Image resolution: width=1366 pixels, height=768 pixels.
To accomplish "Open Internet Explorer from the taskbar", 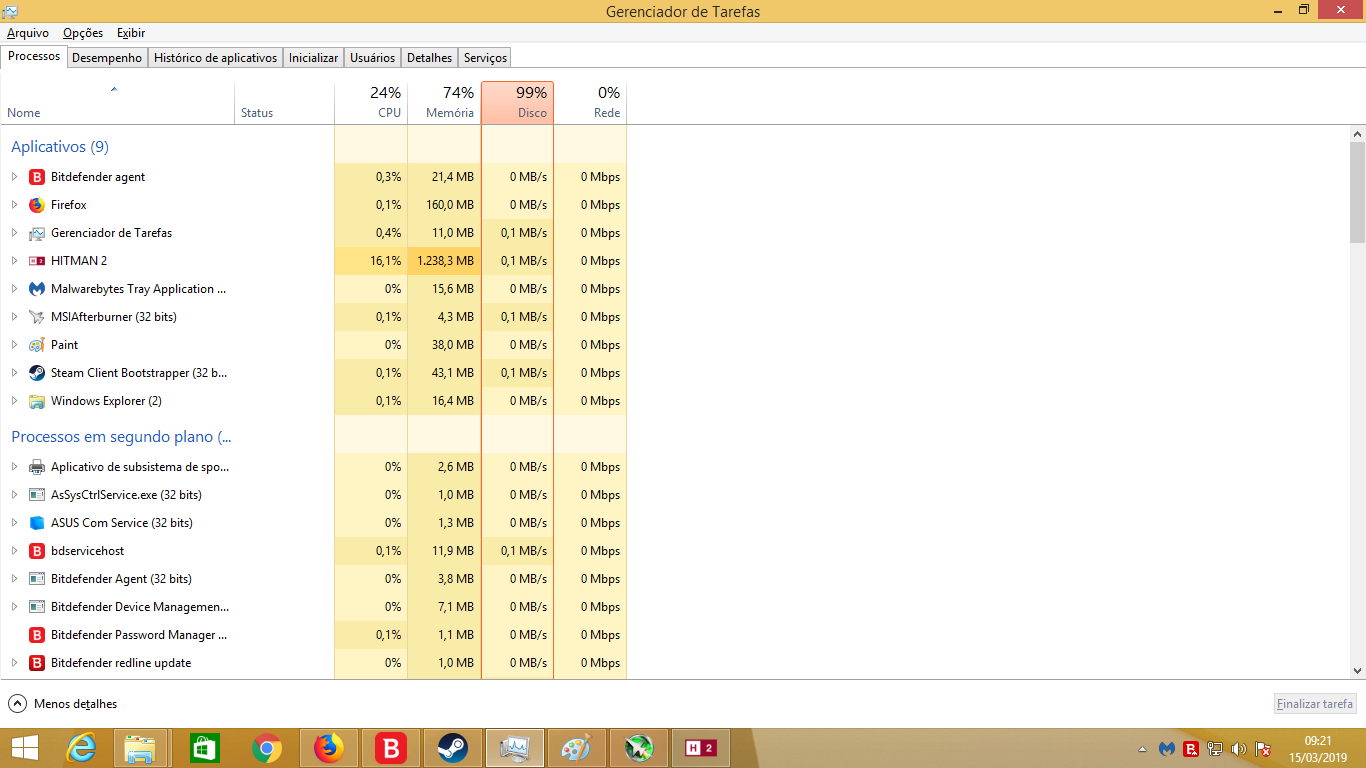I will pyautogui.click(x=82, y=748).
